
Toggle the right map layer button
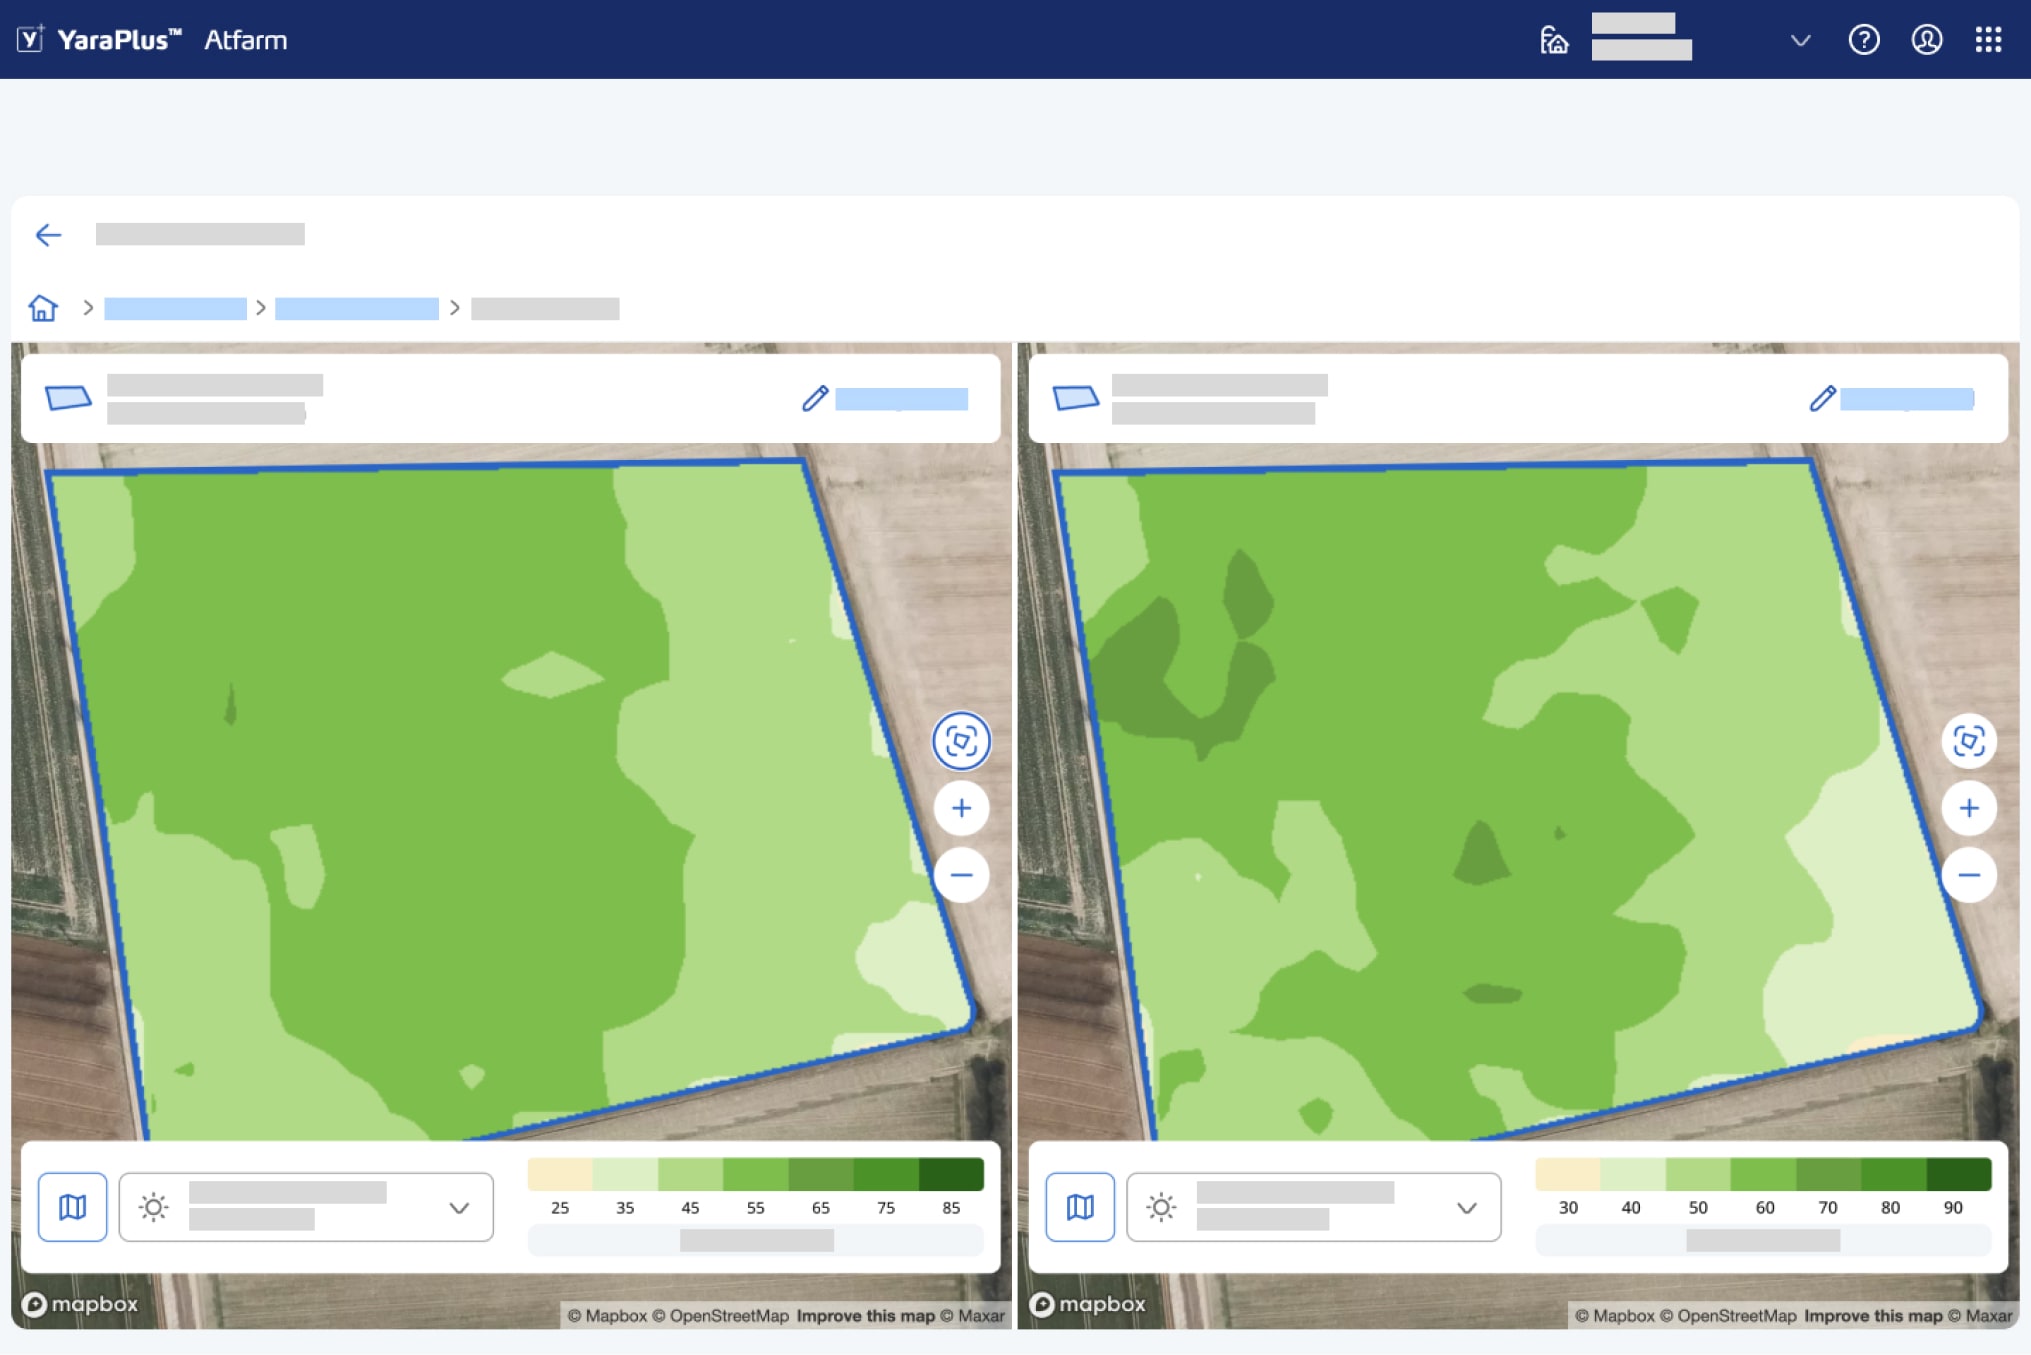[1080, 1207]
